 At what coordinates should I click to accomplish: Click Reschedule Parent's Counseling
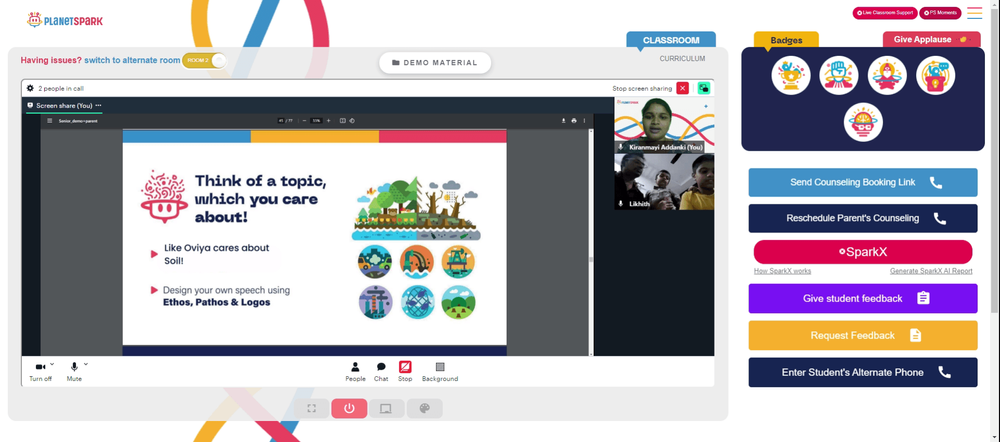(863, 218)
